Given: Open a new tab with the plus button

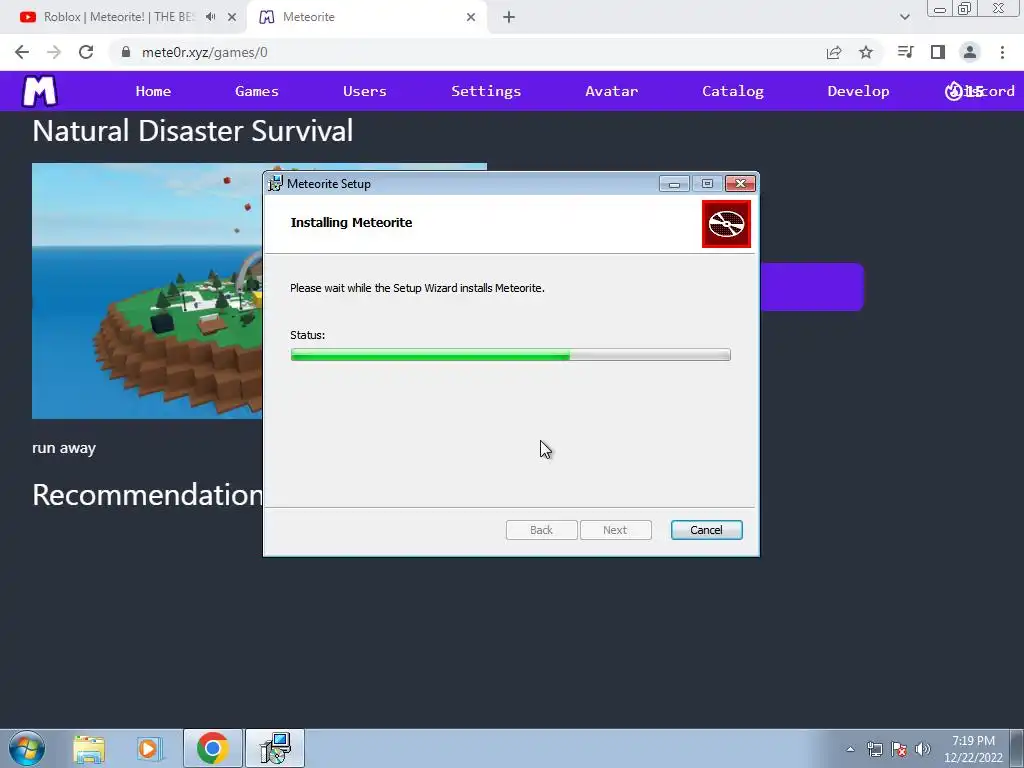Looking at the screenshot, I should 509,17.
